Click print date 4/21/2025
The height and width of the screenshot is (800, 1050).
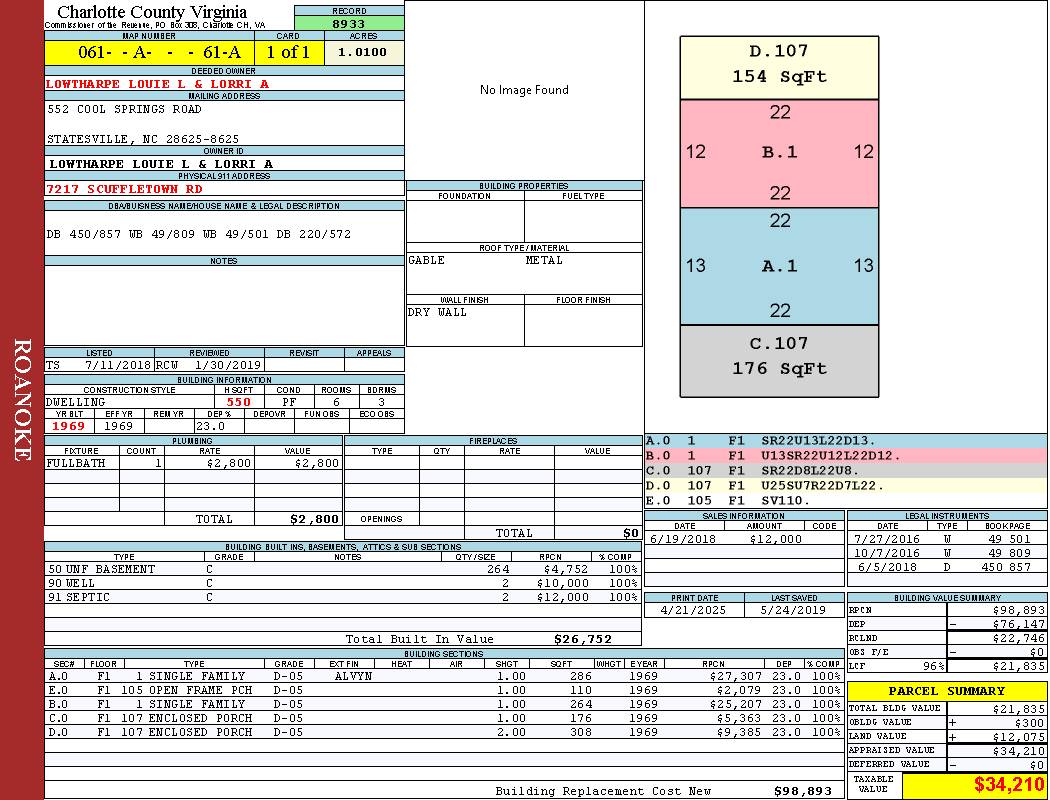click(x=693, y=611)
